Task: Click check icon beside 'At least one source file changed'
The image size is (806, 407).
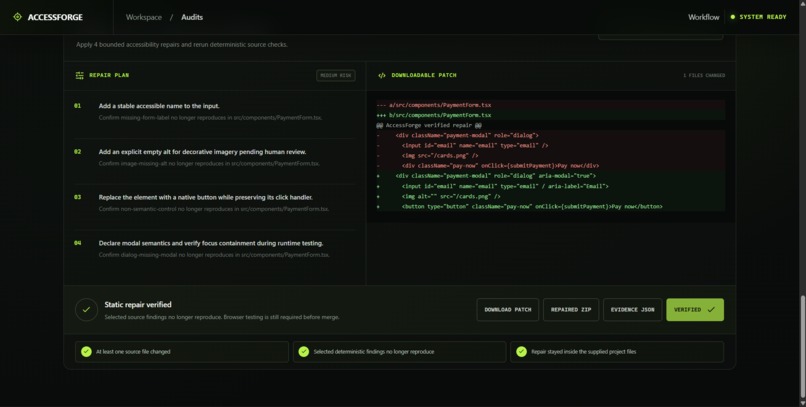Action: tap(86, 352)
